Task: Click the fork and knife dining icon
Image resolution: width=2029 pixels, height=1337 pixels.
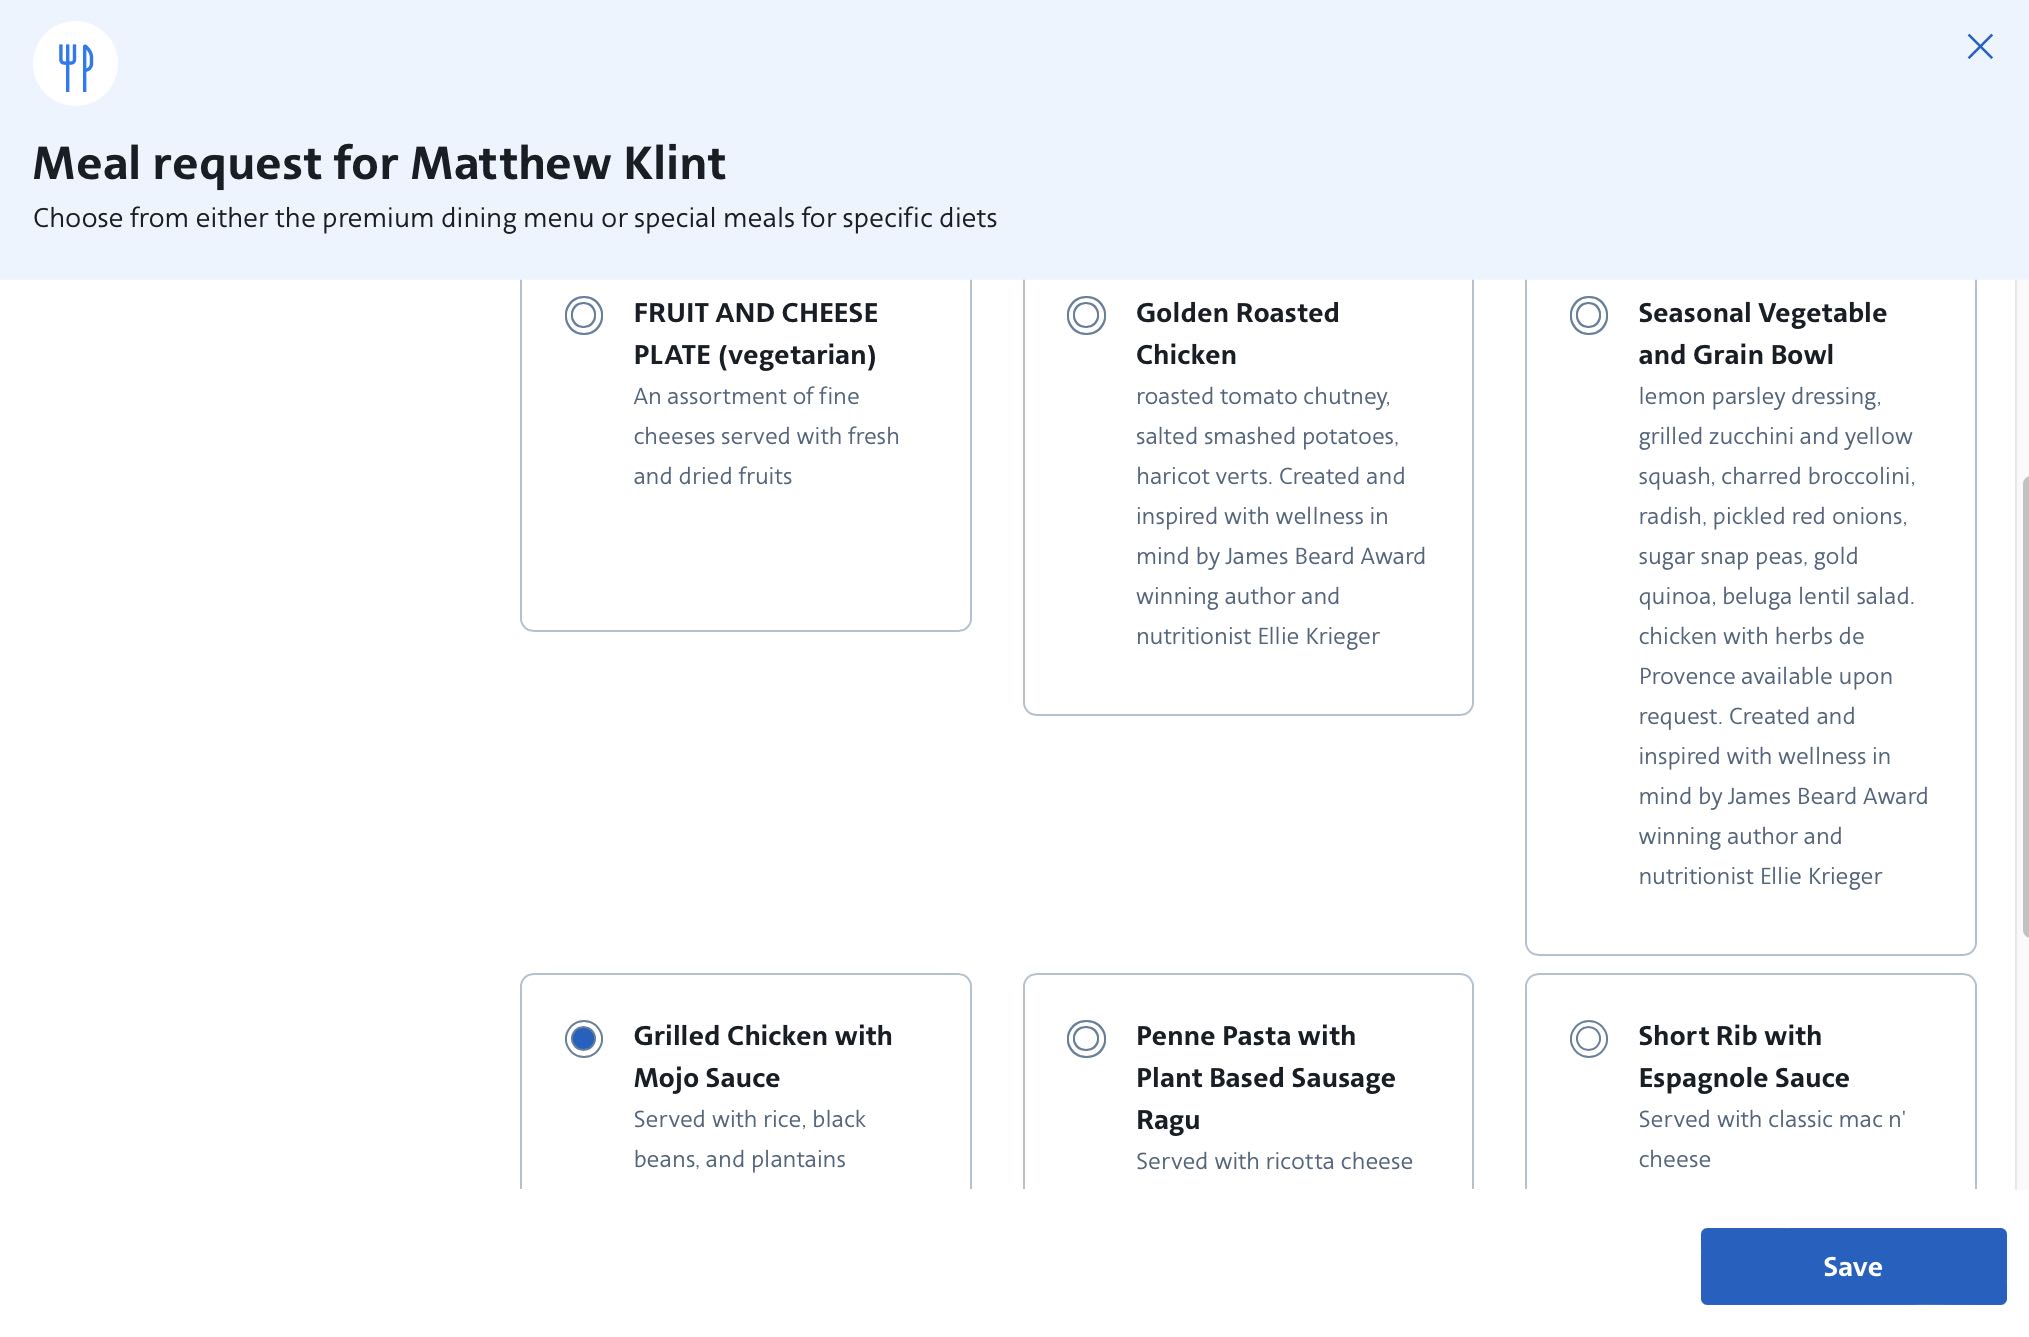Action: click(75, 65)
